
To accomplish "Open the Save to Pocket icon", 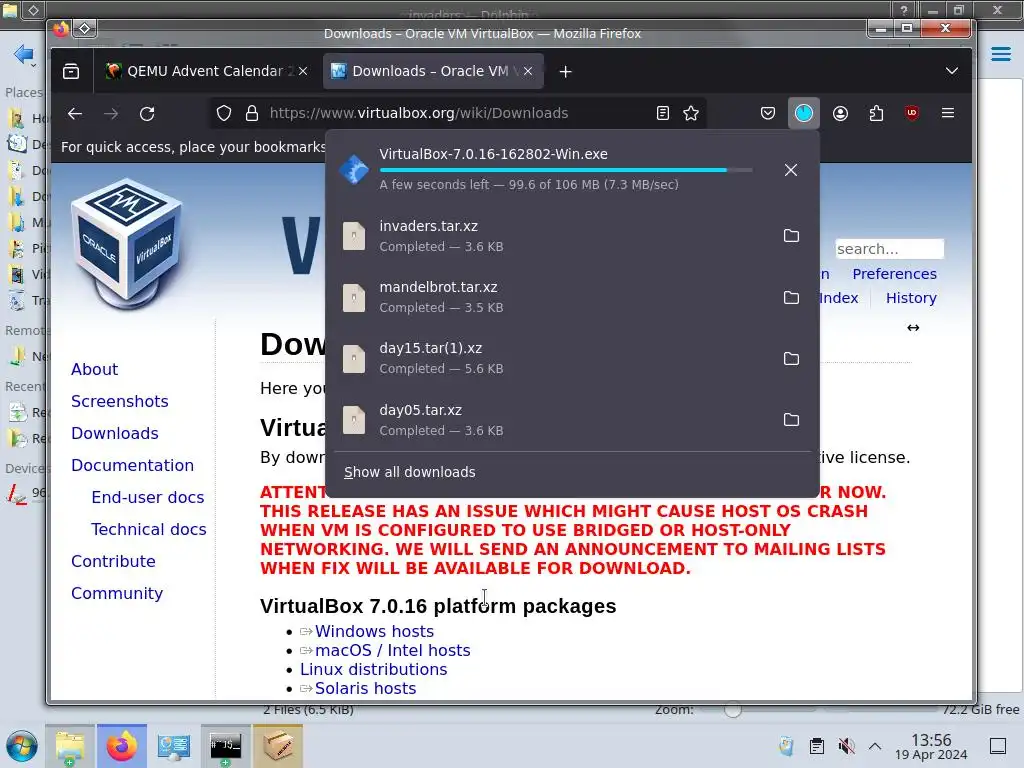I will (767, 114).
